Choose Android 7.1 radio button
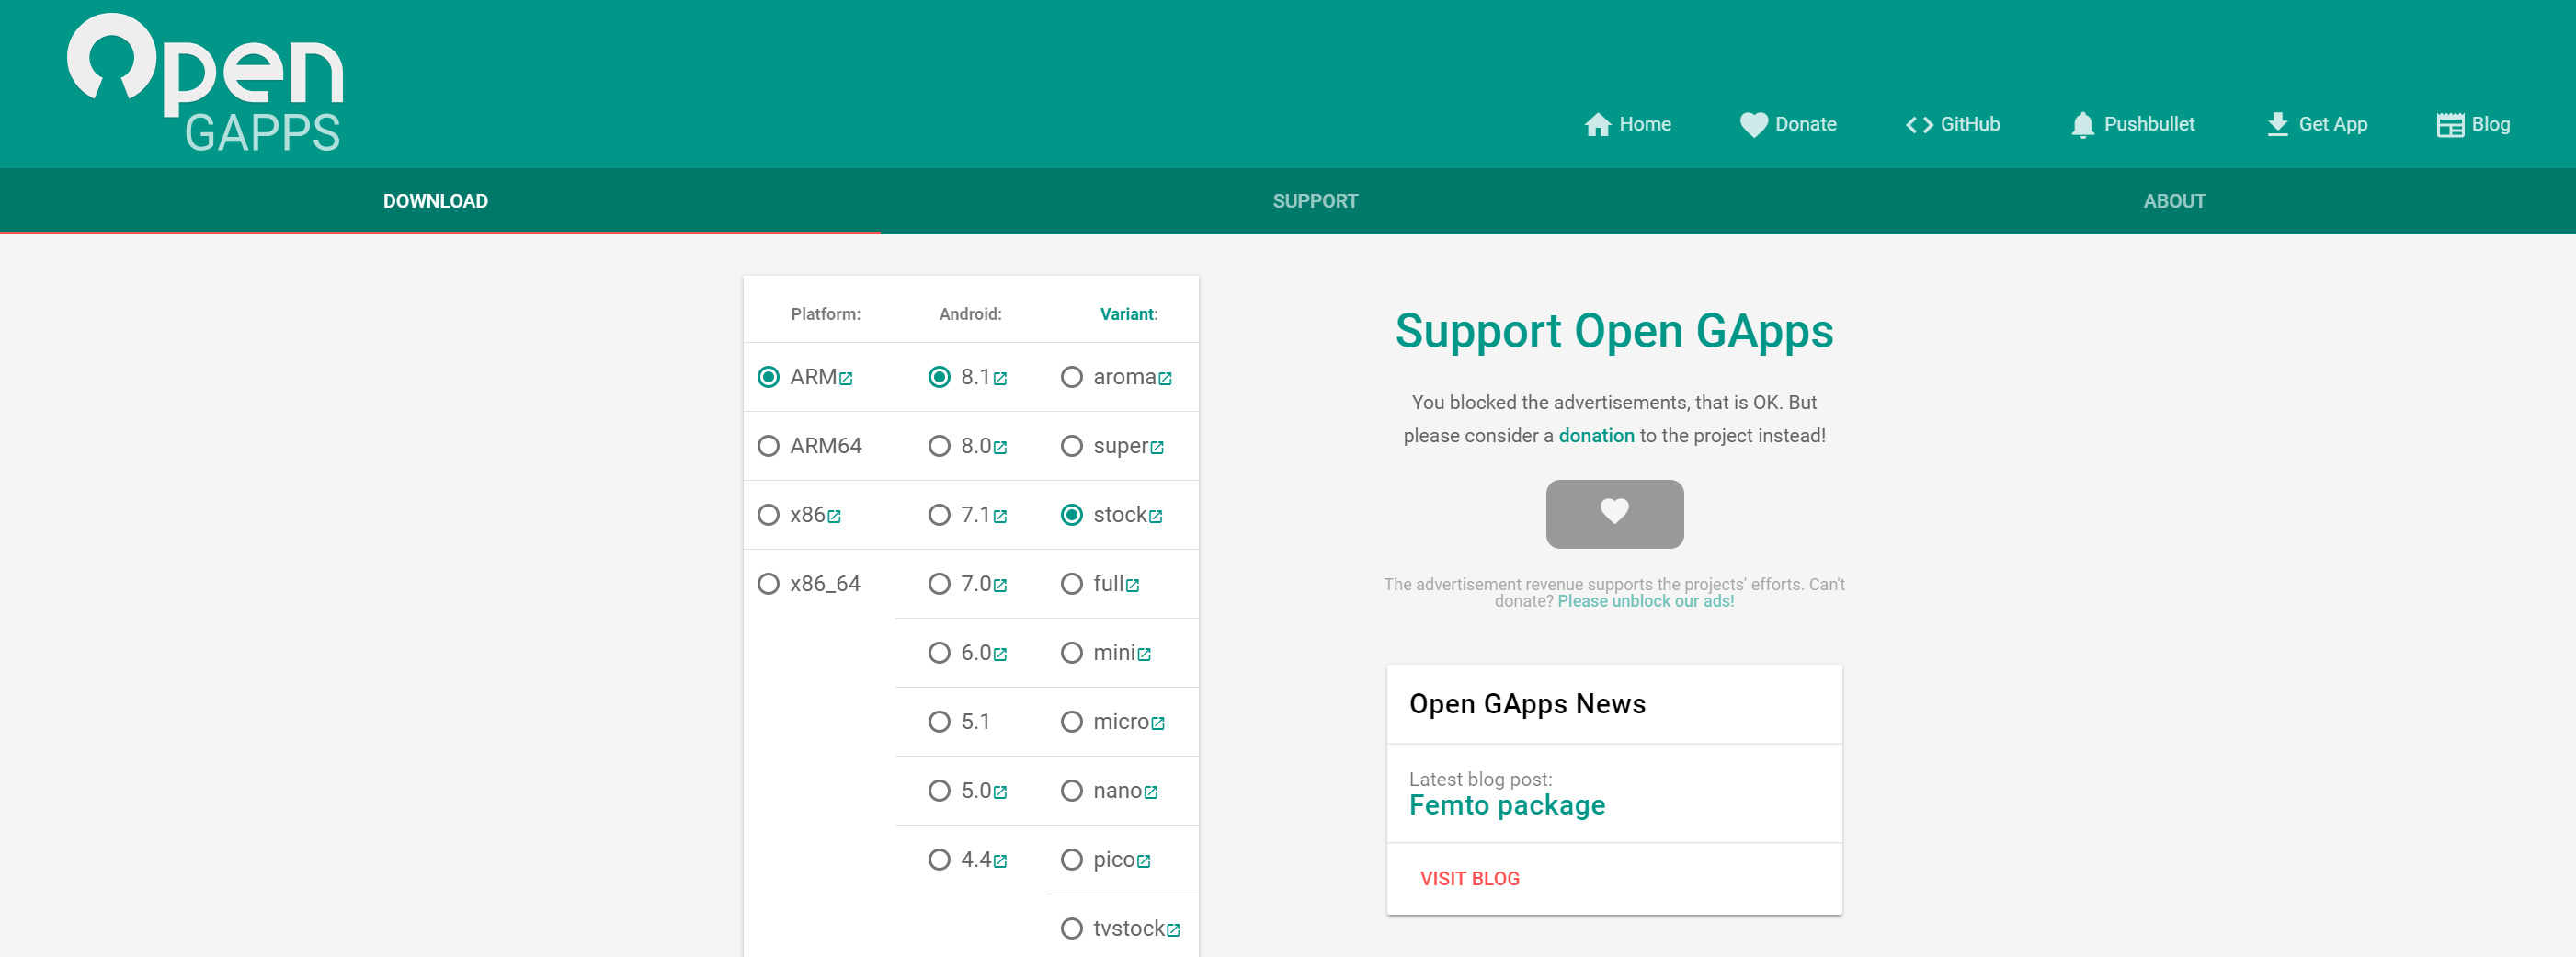Image resolution: width=2576 pixels, height=957 pixels. [x=939, y=515]
